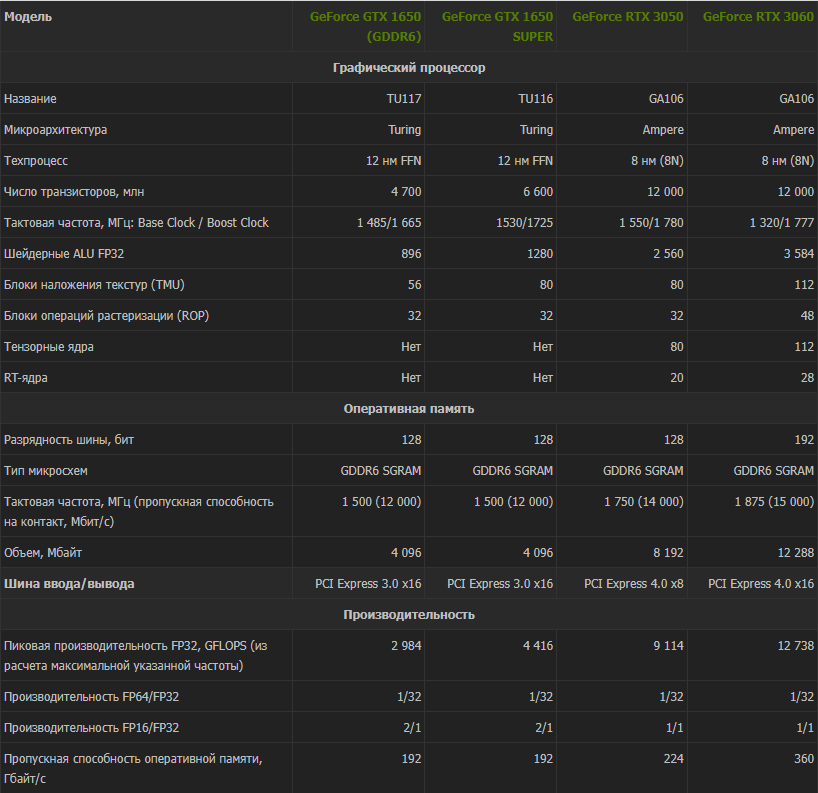
Task: Click the 'Объем, Мбайт' row label
Action: click(x=43, y=553)
